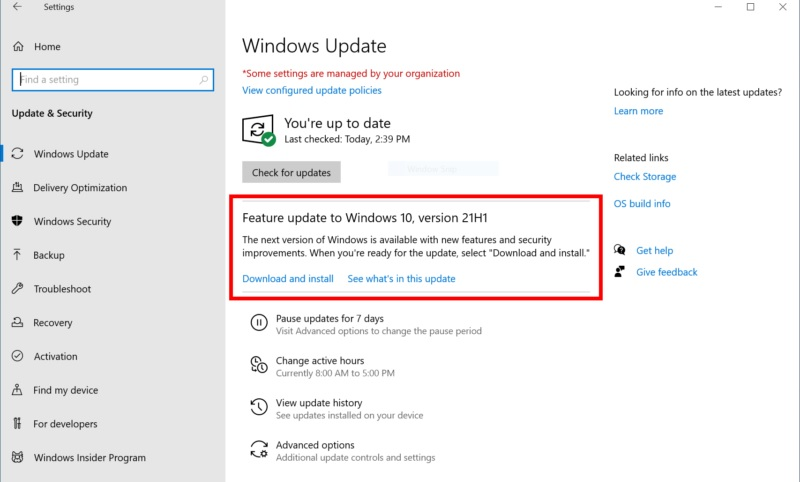Click the Find a setting search box
Screen dimensions: 800x482
[113, 80]
